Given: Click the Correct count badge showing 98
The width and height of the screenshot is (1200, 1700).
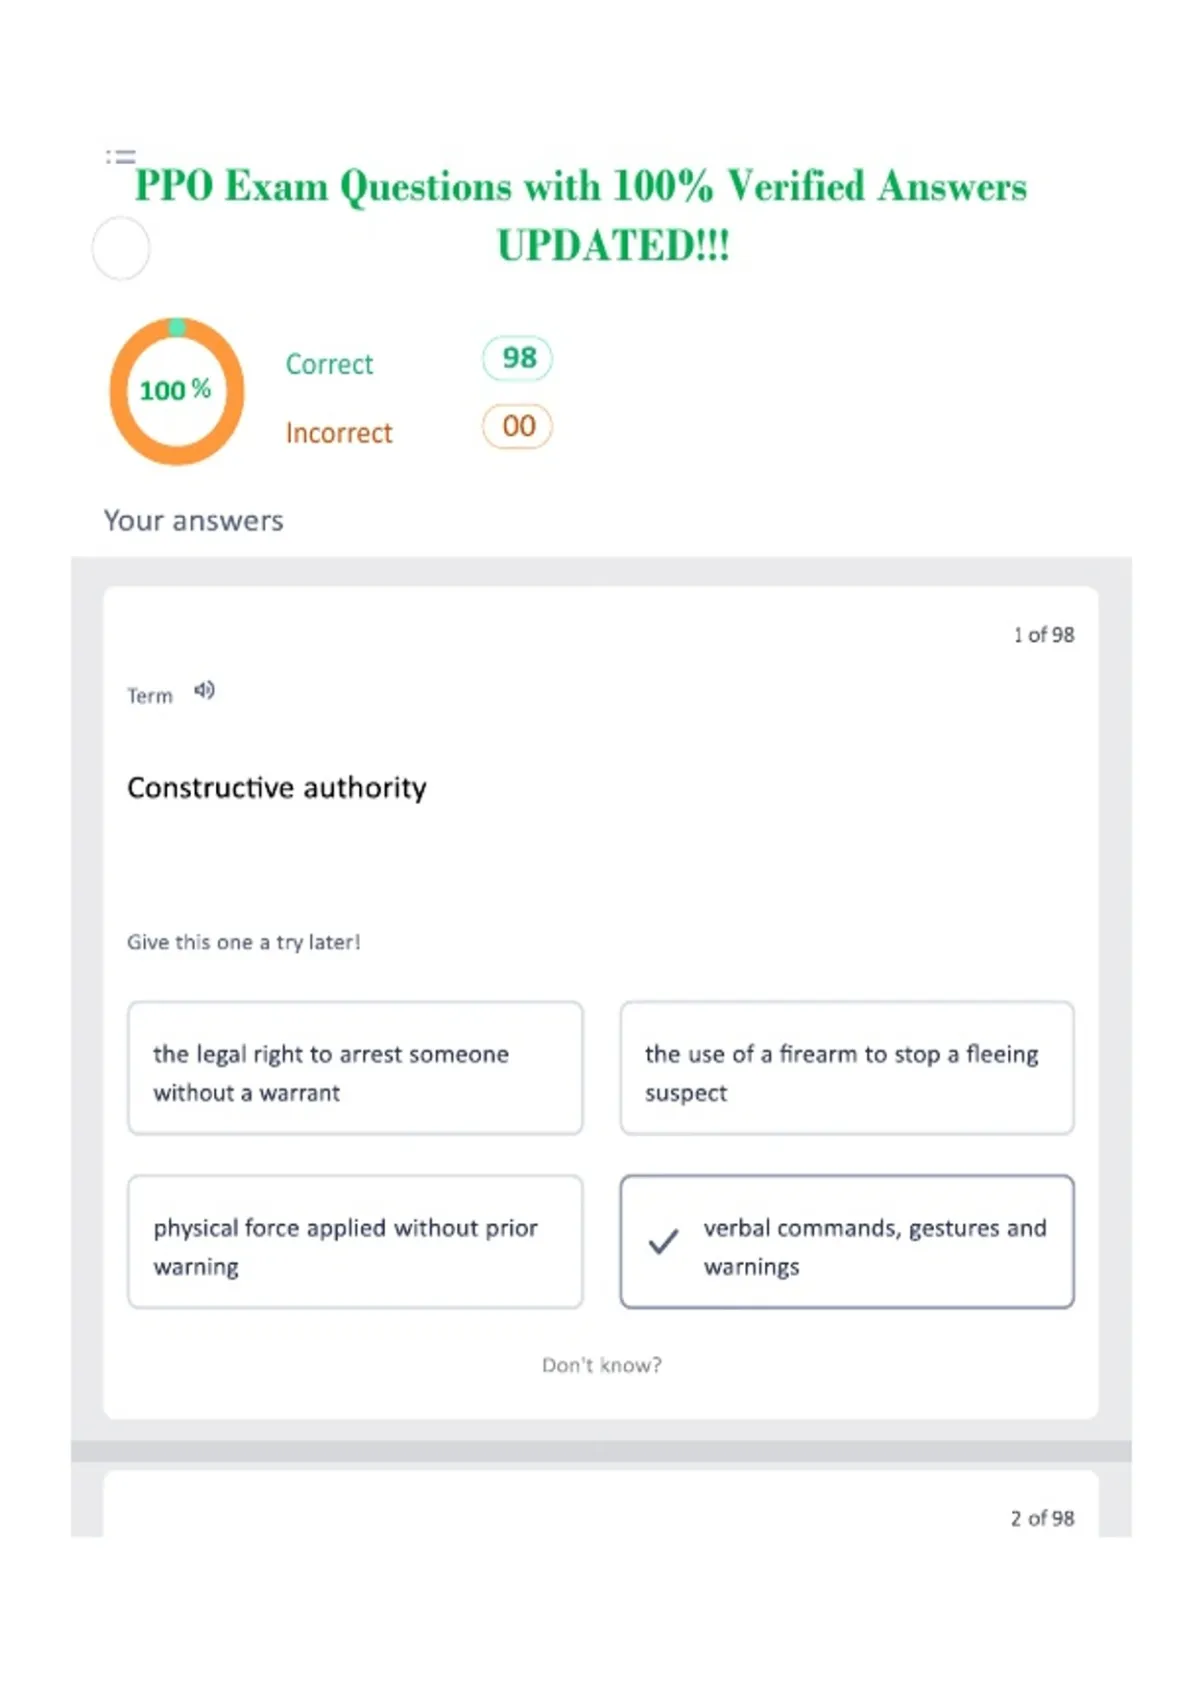Looking at the screenshot, I should point(518,358).
